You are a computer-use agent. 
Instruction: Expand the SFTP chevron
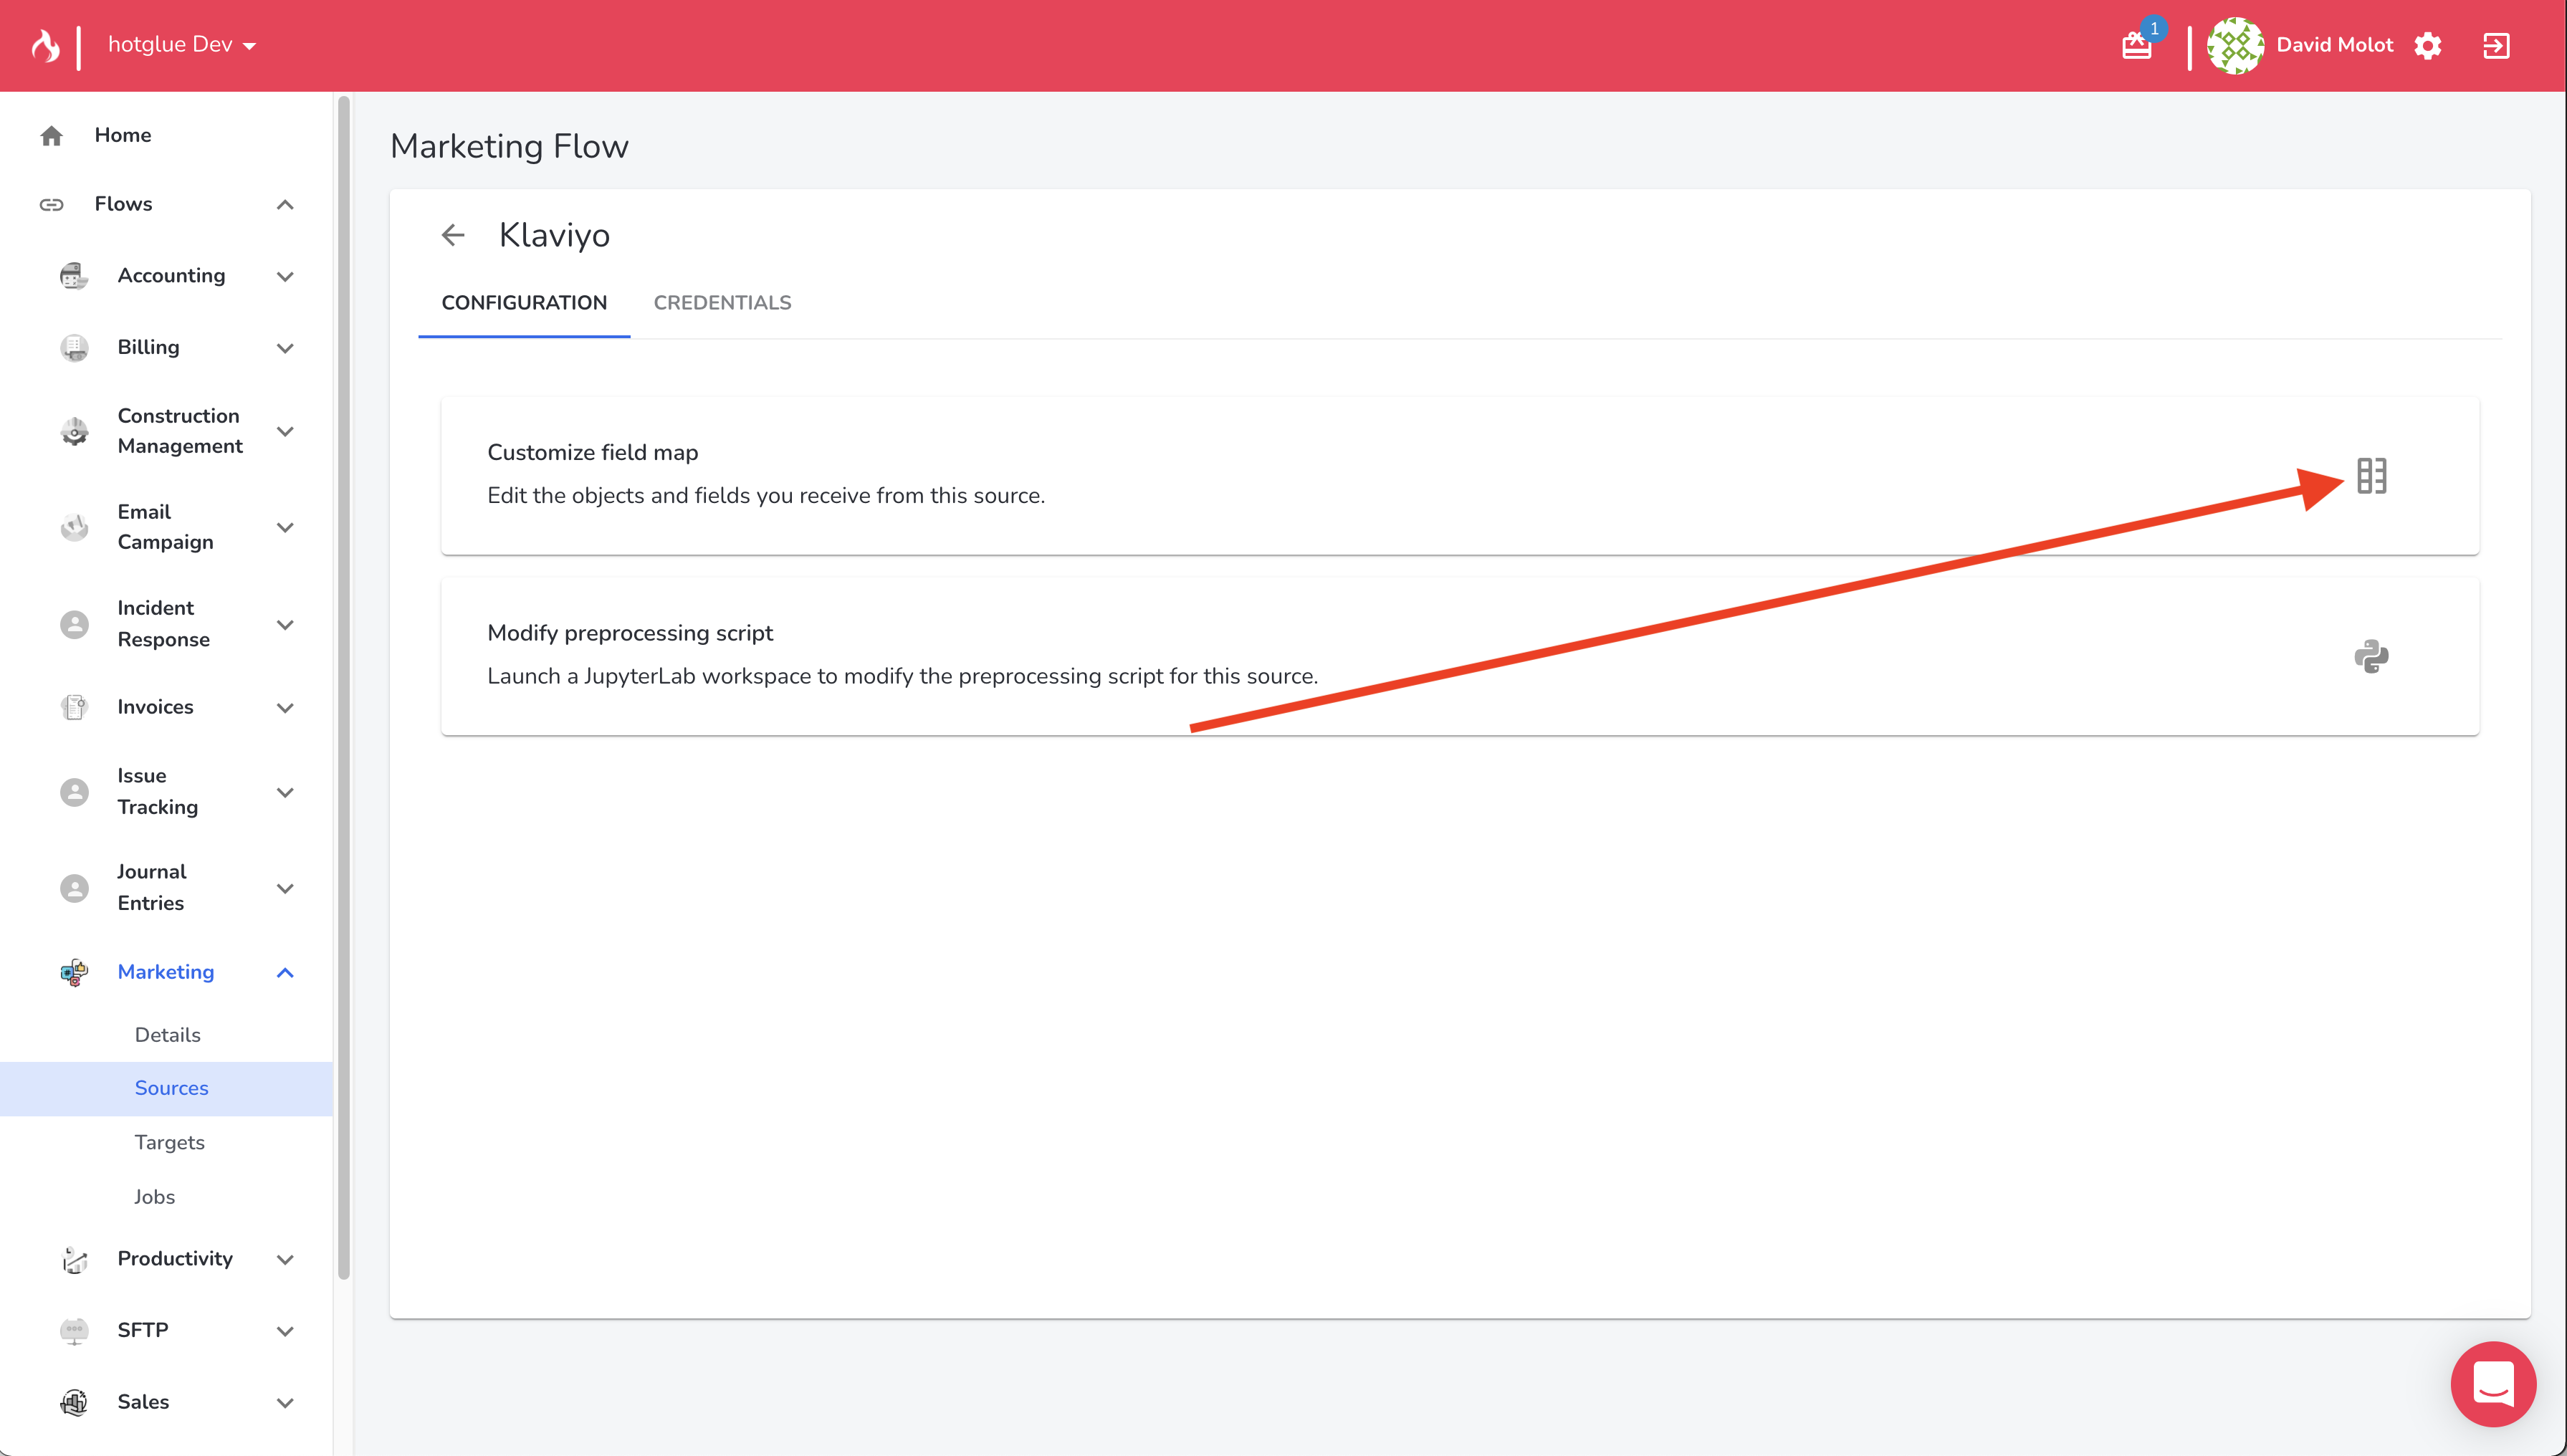(285, 1331)
